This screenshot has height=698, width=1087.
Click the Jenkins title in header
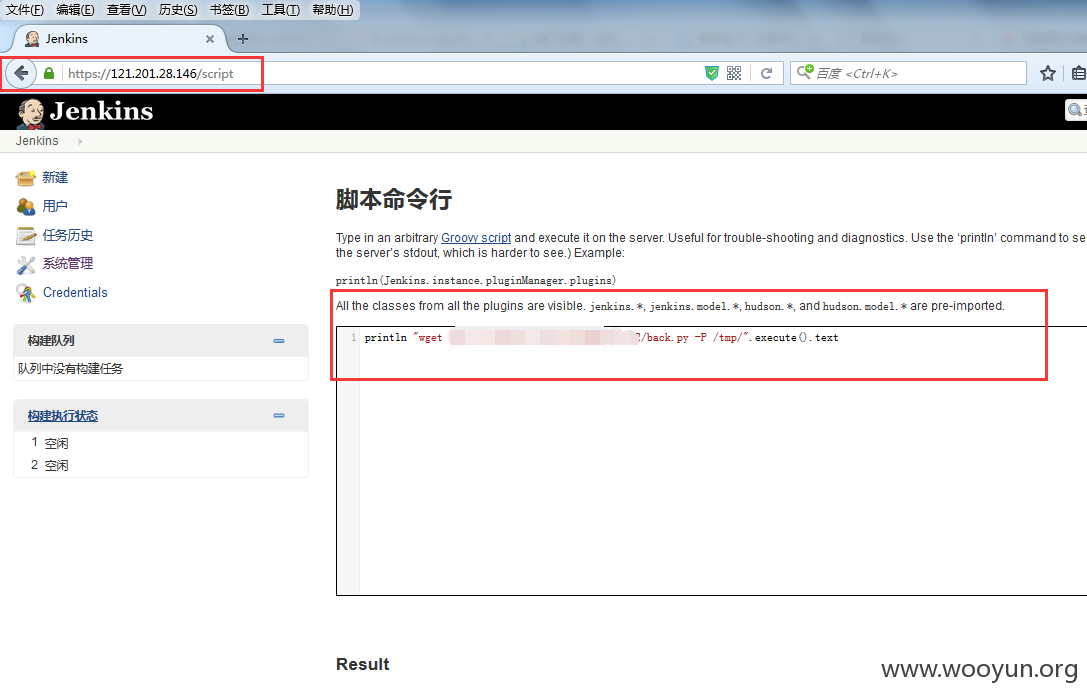click(101, 111)
